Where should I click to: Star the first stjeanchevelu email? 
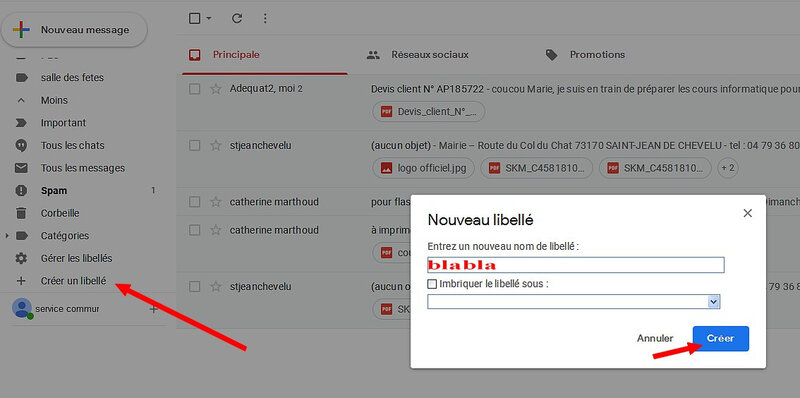(x=216, y=145)
